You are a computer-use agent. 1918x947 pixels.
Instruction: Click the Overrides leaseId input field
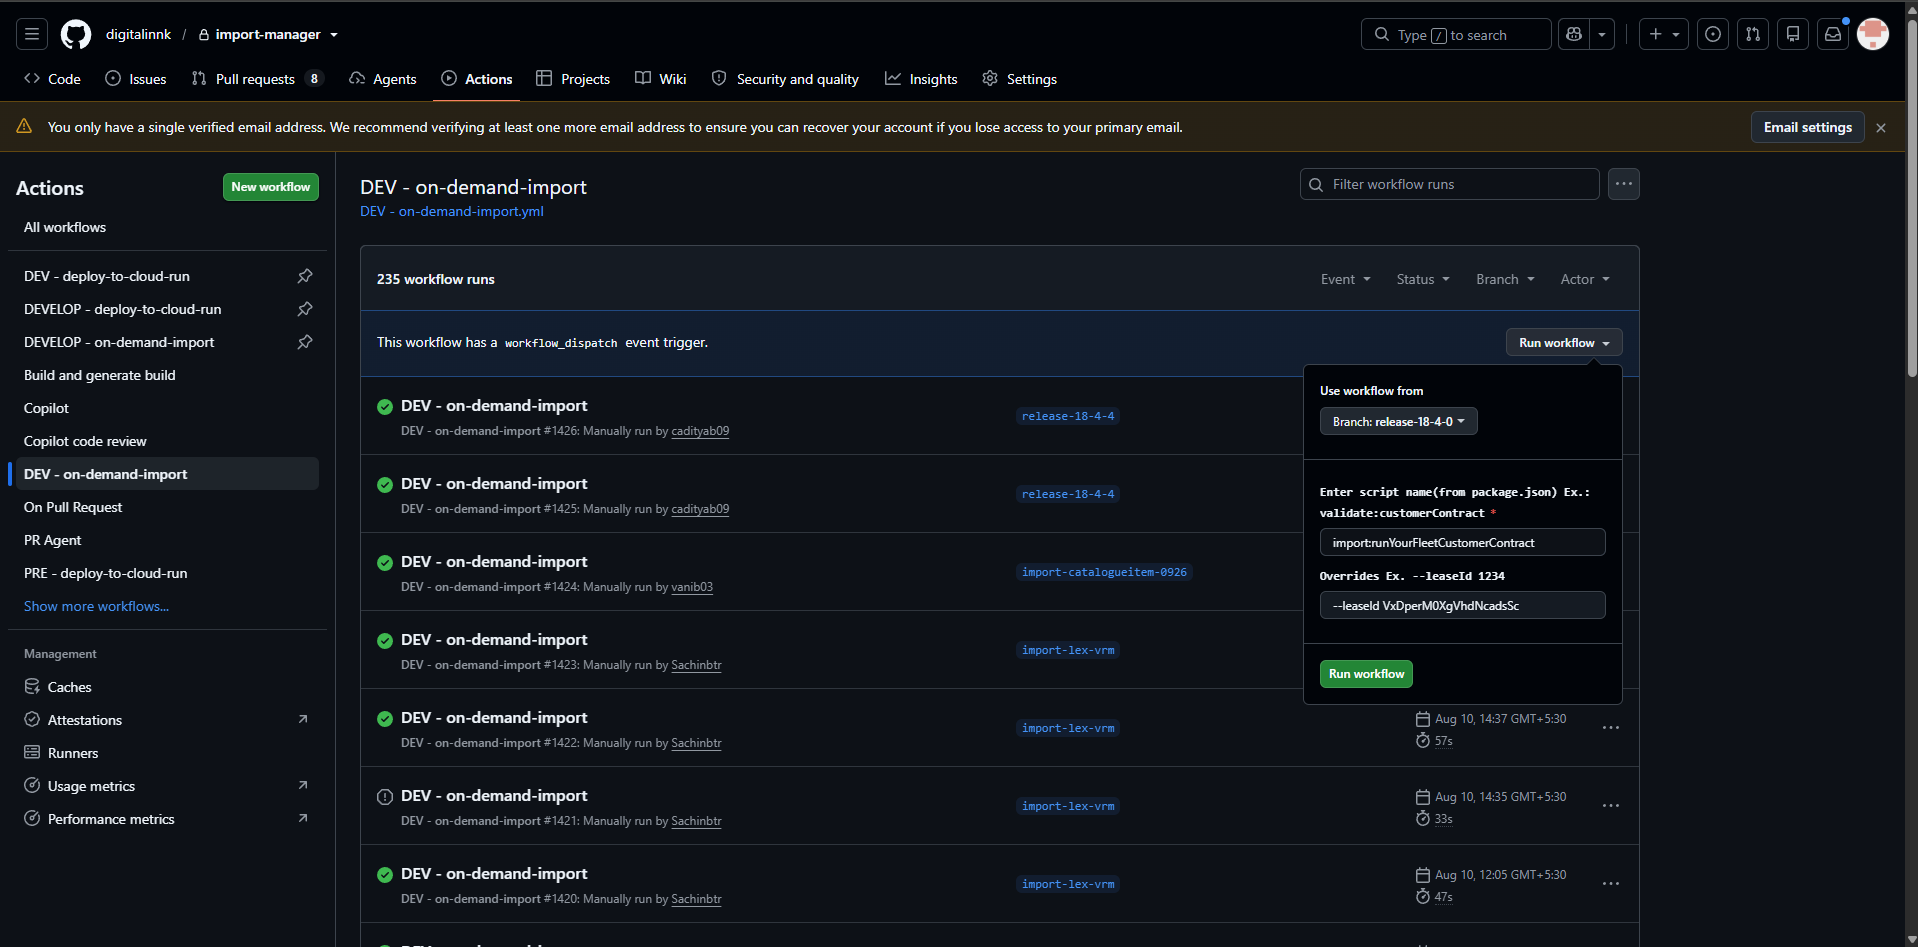click(1462, 605)
